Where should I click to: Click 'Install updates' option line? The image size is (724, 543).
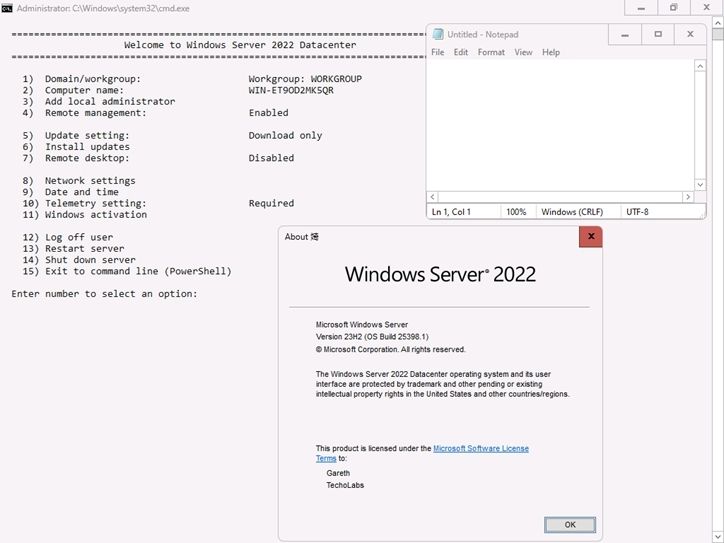(76, 147)
